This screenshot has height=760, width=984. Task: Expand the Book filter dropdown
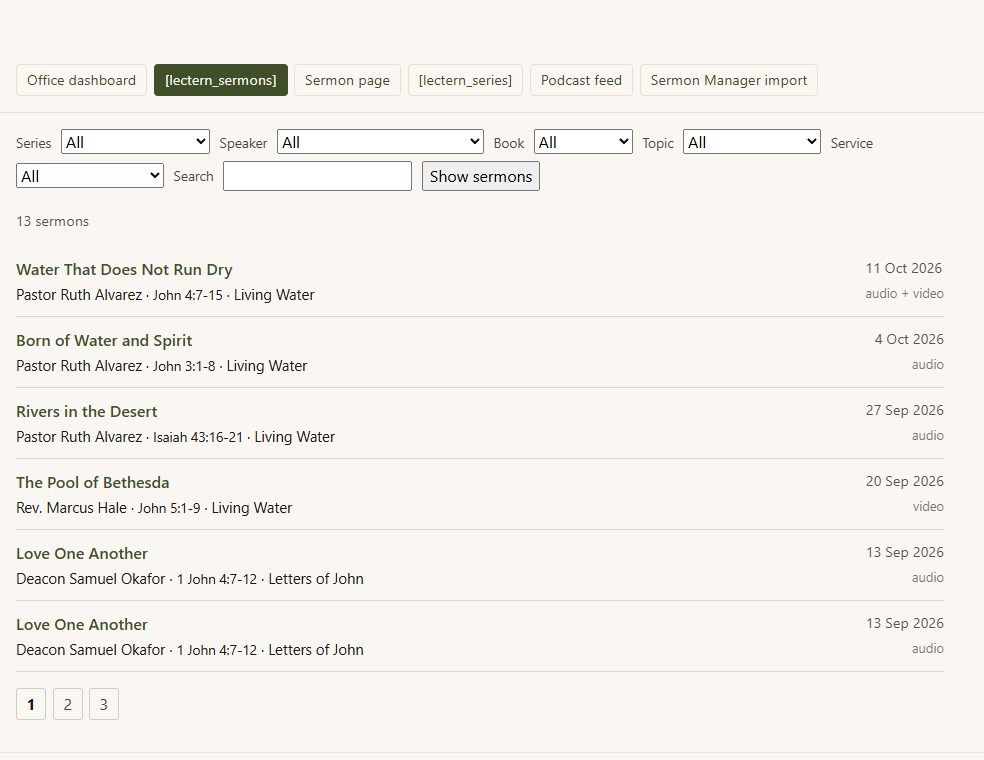pyautogui.click(x=583, y=142)
